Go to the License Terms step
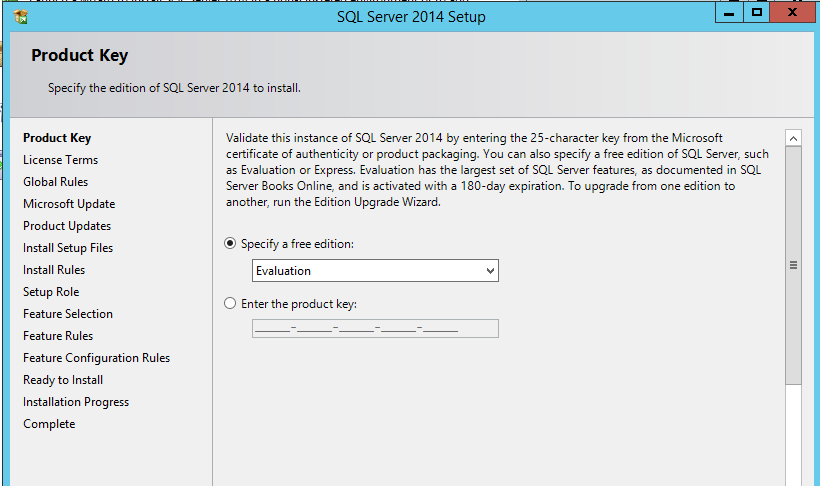The width and height of the screenshot is (820, 486). 60,160
